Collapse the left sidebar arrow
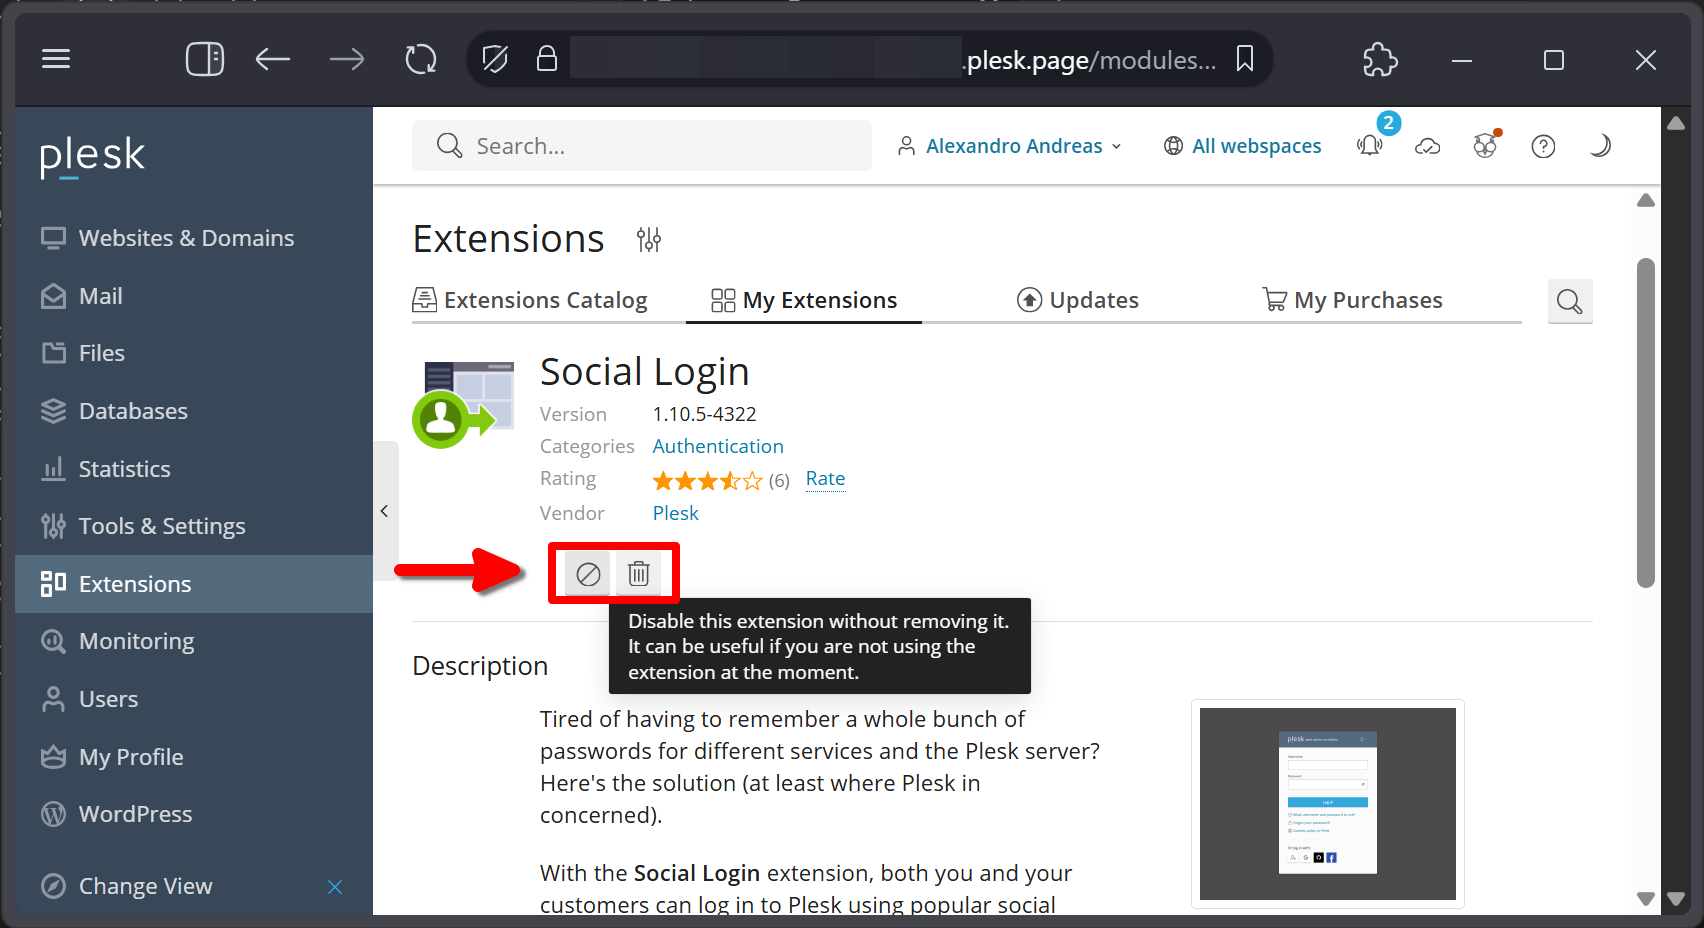 click(385, 511)
